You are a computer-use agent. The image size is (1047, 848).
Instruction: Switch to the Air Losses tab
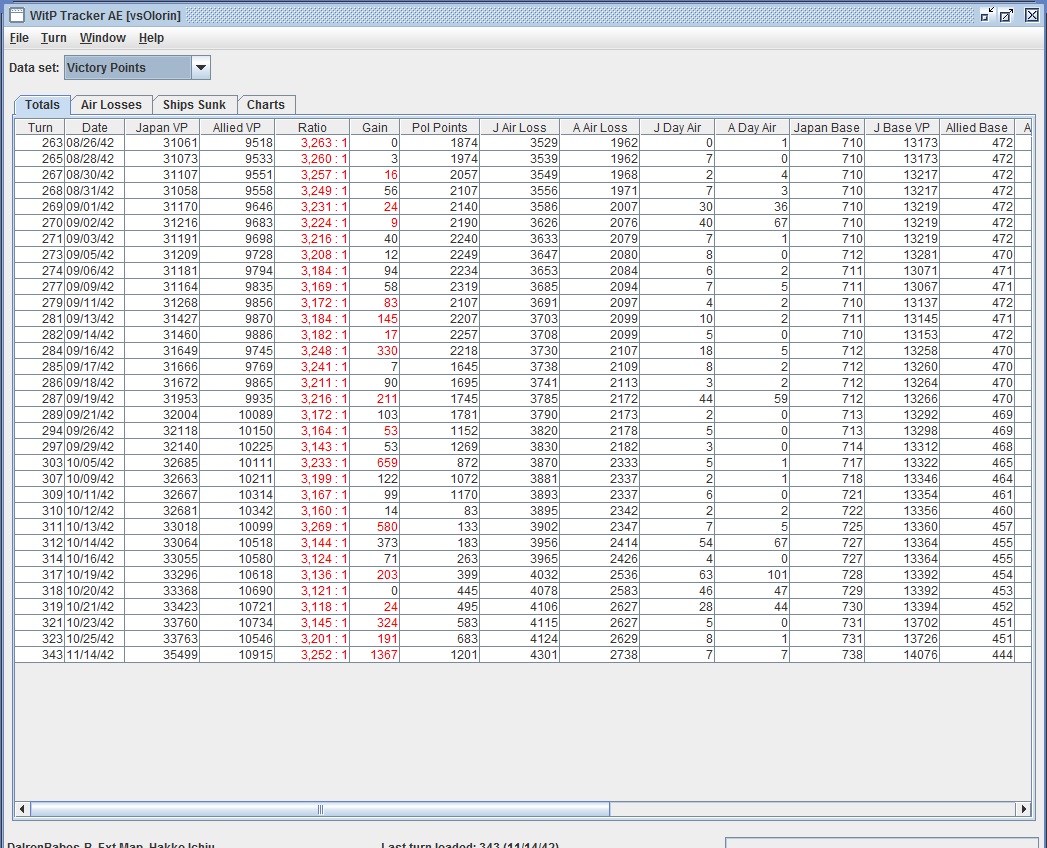coord(112,105)
